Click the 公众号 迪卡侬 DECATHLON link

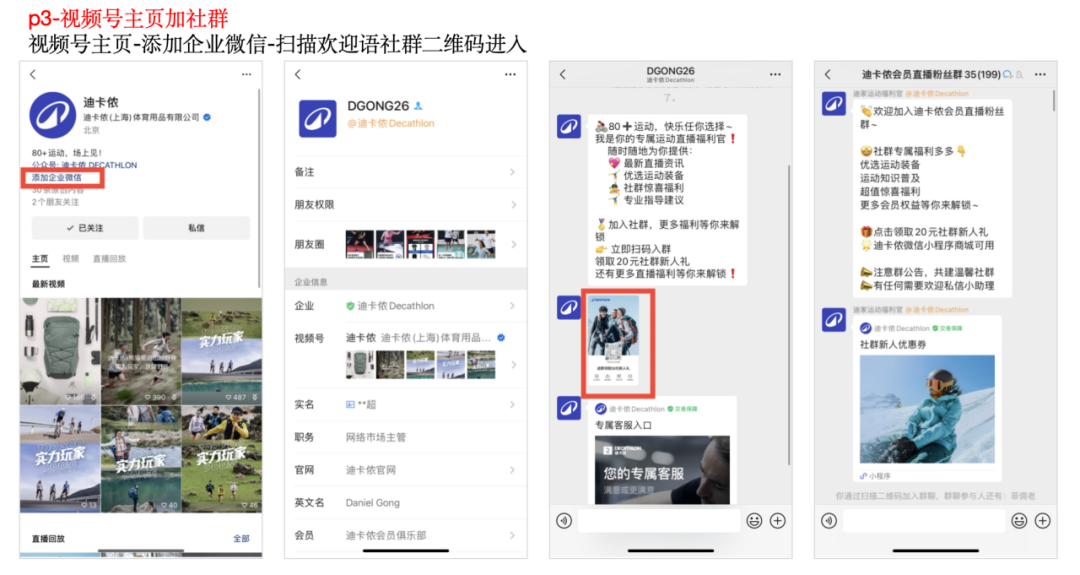(84, 165)
